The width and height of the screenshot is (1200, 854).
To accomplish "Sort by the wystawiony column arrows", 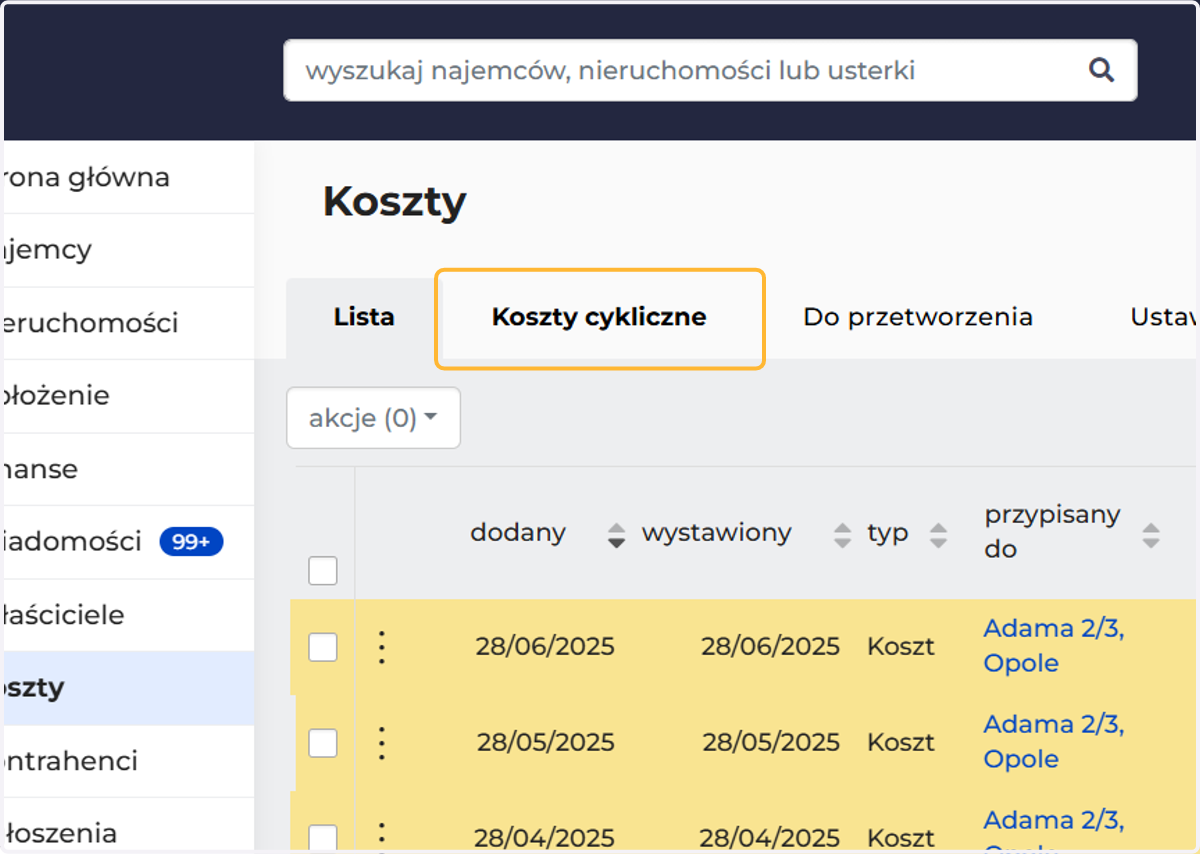I will click(x=843, y=535).
